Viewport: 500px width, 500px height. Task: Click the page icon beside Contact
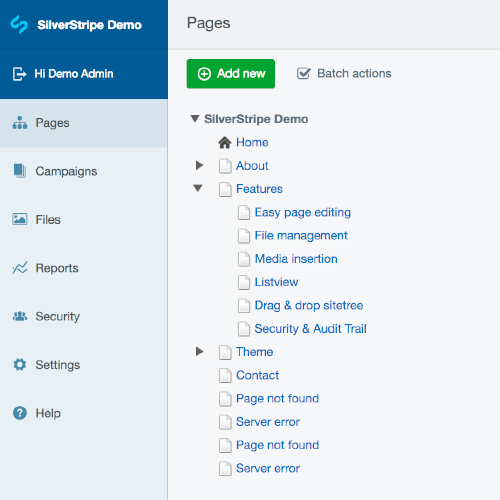click(x=225, y=376)
